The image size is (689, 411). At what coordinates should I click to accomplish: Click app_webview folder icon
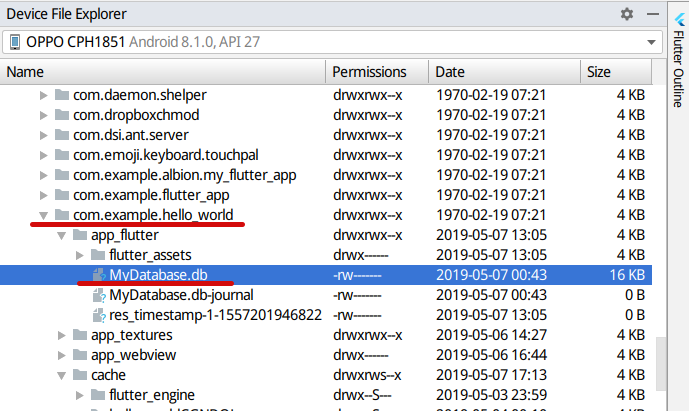[80, 355]
